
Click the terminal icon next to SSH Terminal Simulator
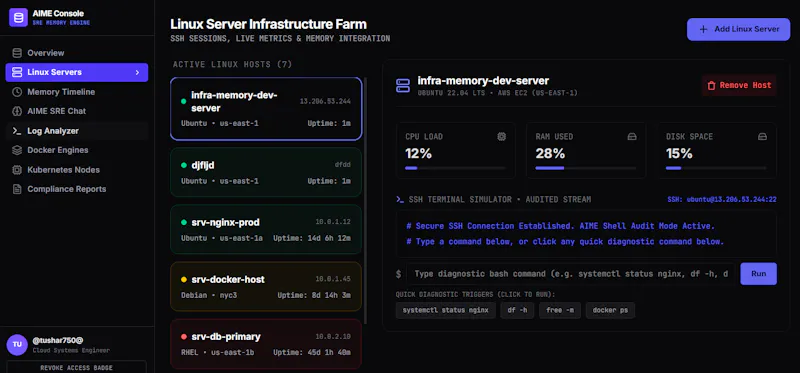coord(400,200)
